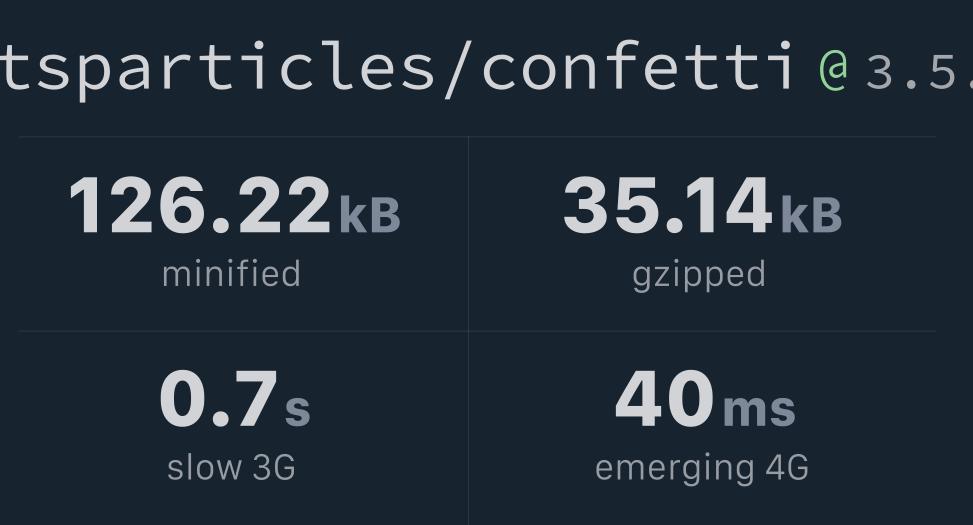Screen dimensions: 973x525
Task: Click the kB unit beside 35.14
Action: pyautogui.click(x=811, y=215)
